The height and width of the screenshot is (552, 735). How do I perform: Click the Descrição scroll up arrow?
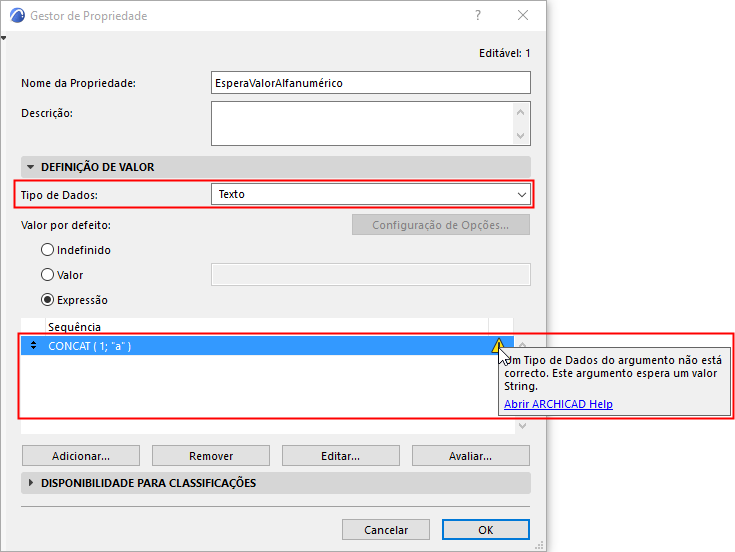click(520, 112)
